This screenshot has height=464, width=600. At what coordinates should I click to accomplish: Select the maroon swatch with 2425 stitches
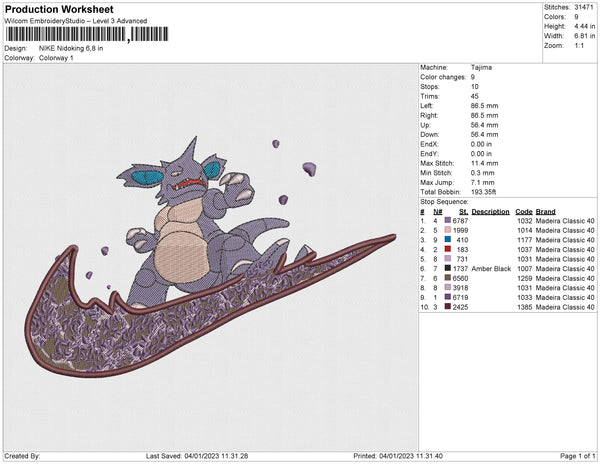pos(447,307)
